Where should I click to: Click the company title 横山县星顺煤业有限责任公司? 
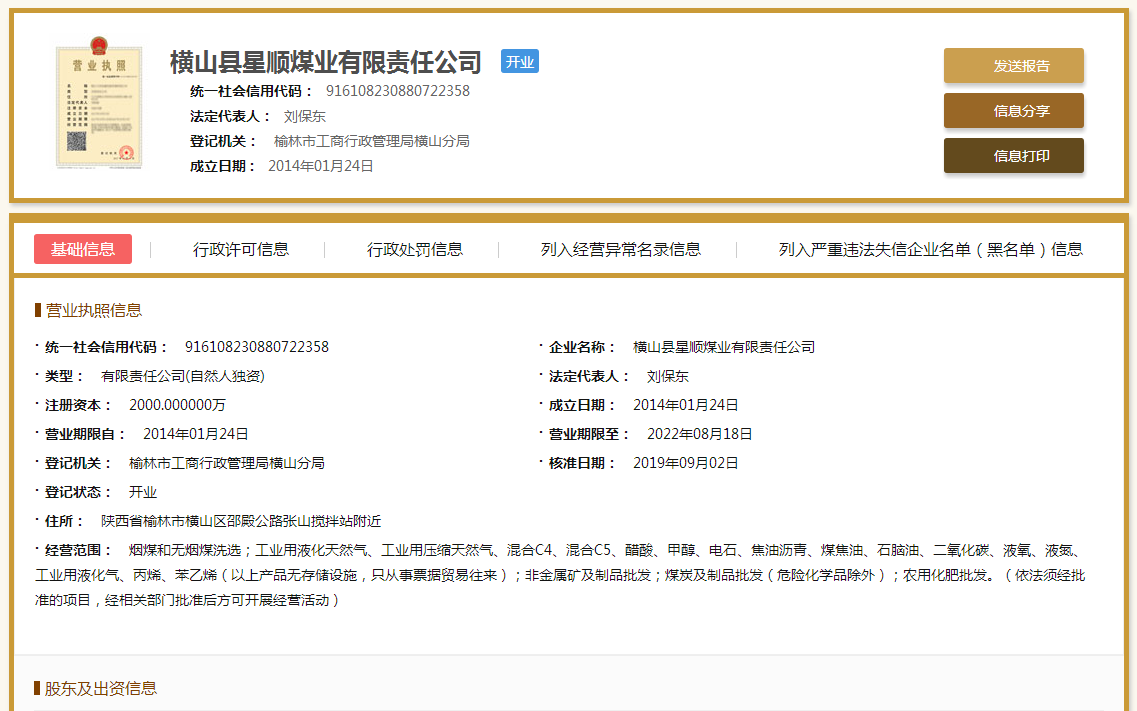tap(326, 62)
